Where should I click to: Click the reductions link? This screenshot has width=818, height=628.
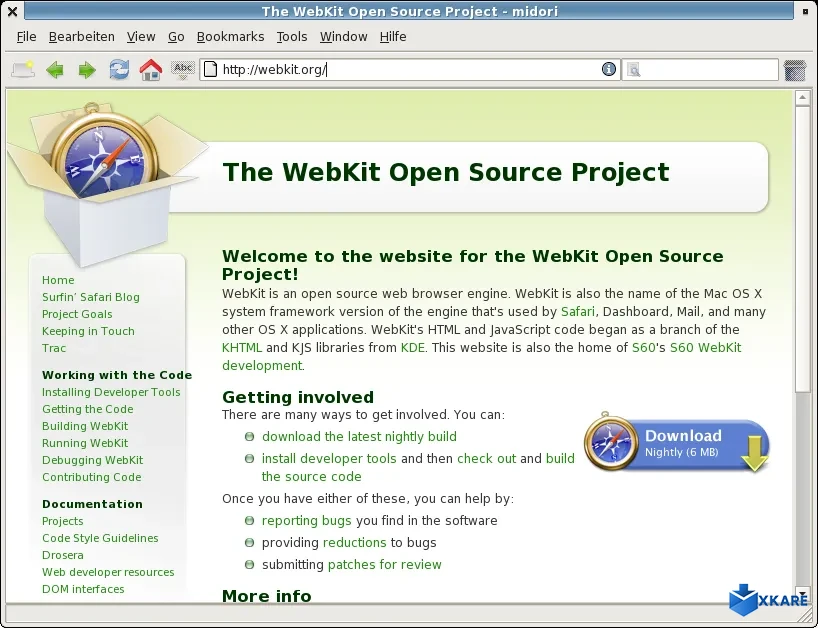355,542
